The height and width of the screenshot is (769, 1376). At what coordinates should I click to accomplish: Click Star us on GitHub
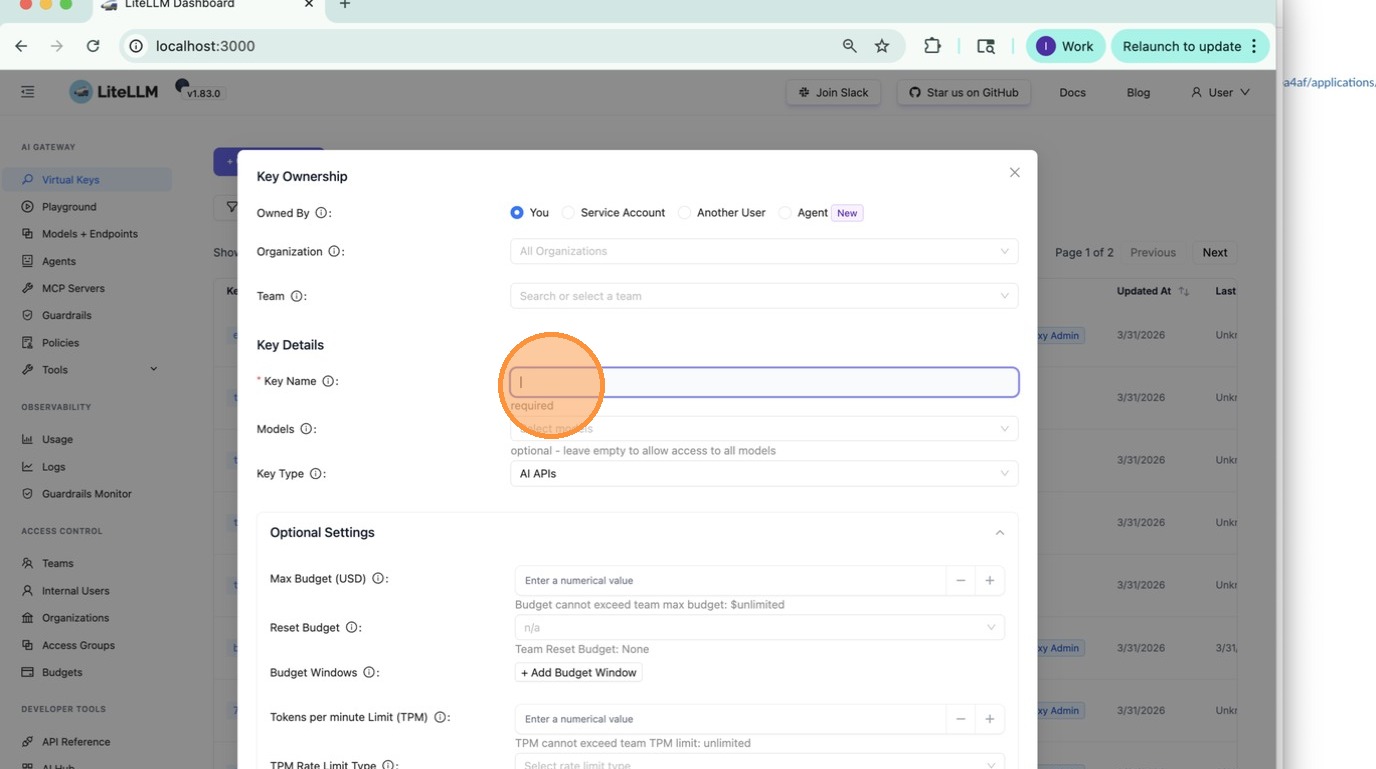[x=963, y=92]
